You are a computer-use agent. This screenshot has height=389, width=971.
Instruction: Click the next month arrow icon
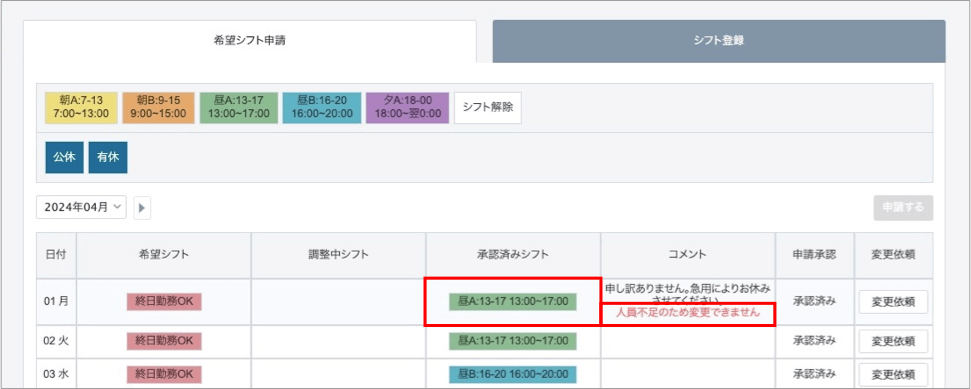(x=142, y=208)
